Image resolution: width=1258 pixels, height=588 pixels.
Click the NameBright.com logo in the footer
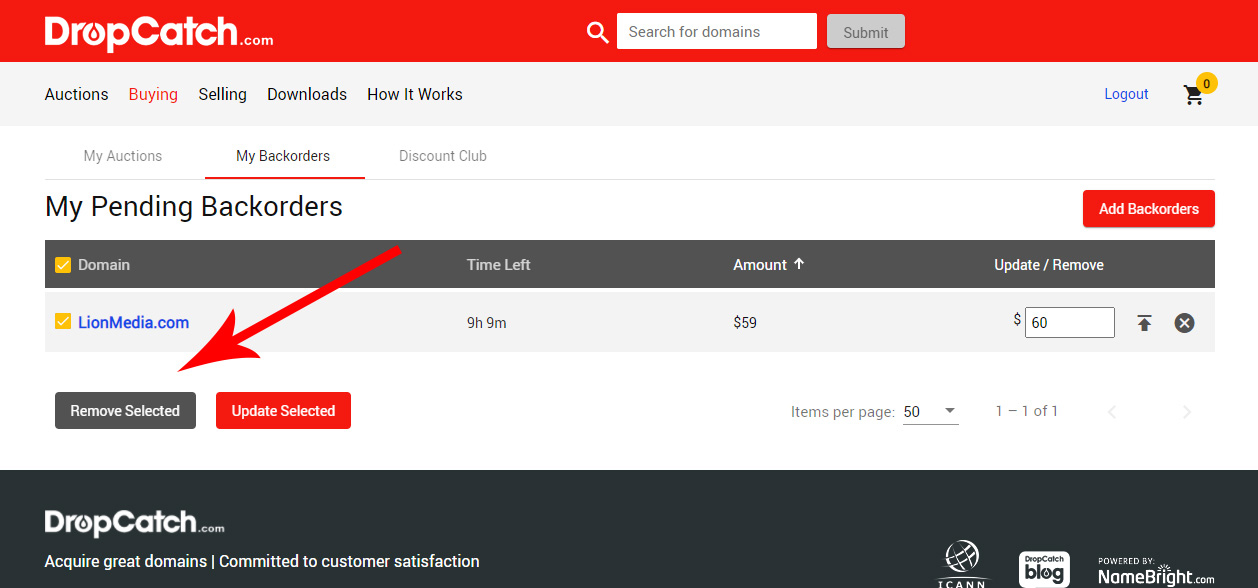click(x=1156, y=571)
